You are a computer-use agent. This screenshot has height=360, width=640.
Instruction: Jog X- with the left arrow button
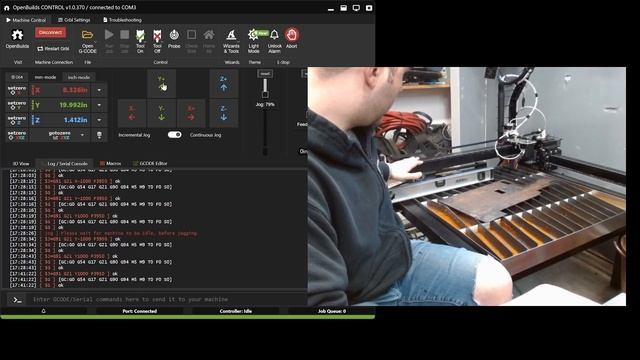[x=132, y=113]
